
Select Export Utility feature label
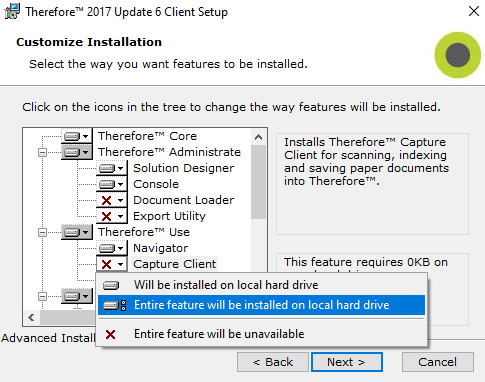tap(169, 216)
